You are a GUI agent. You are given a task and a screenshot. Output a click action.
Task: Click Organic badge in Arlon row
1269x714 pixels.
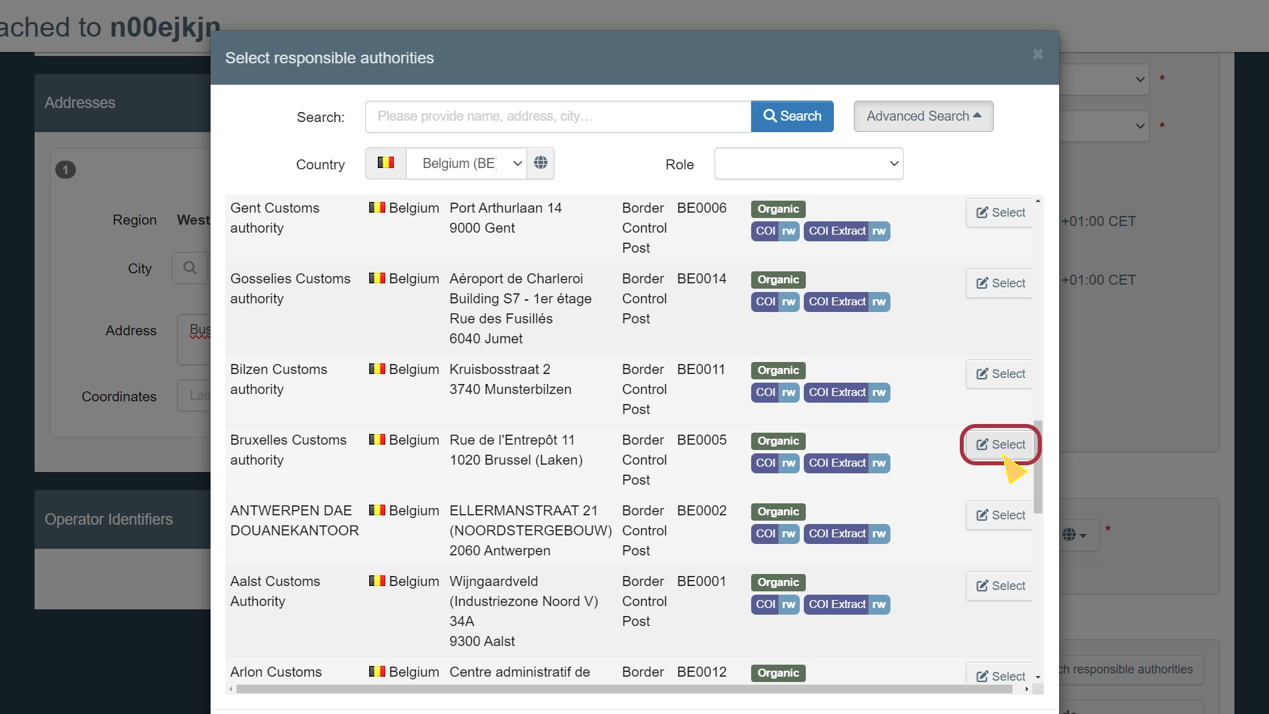click(x=778, y=673)
